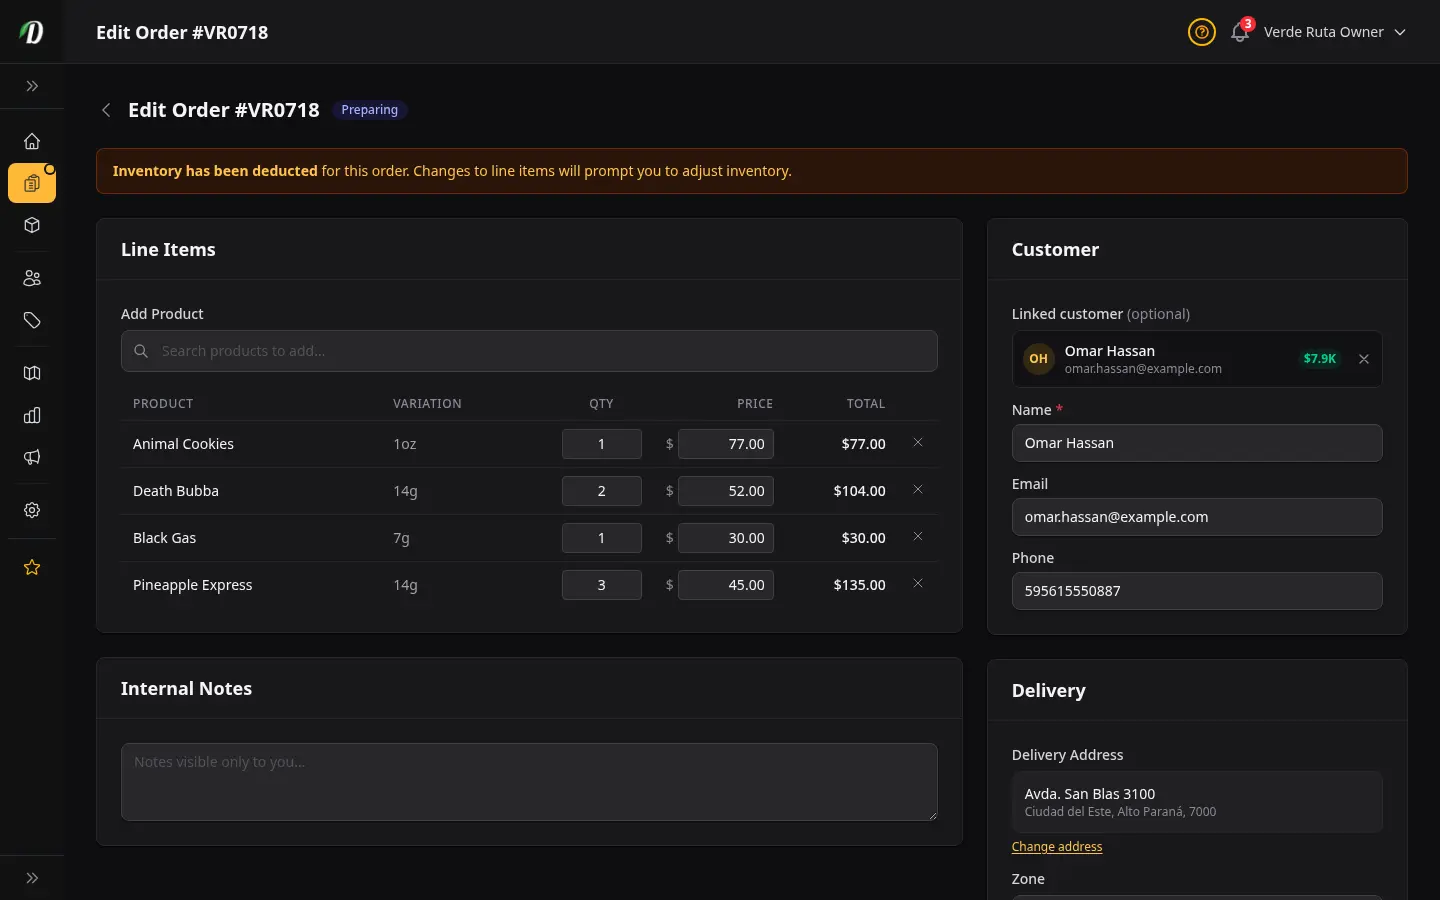Open the Home icon in sidebar

click(x=32, y=141)
